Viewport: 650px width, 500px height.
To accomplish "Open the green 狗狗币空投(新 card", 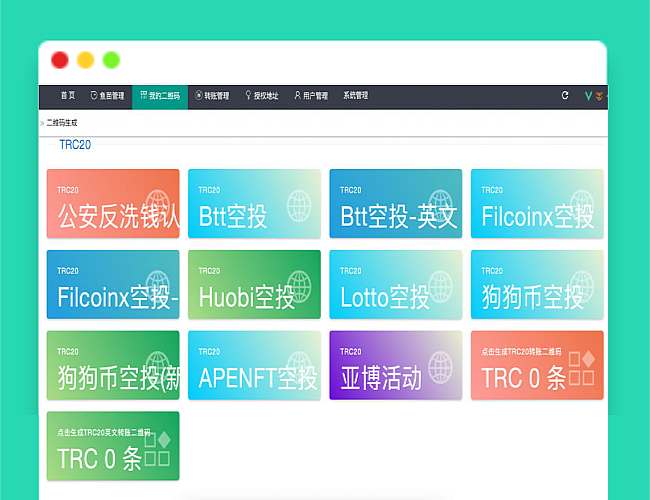I will click(113, 365).
